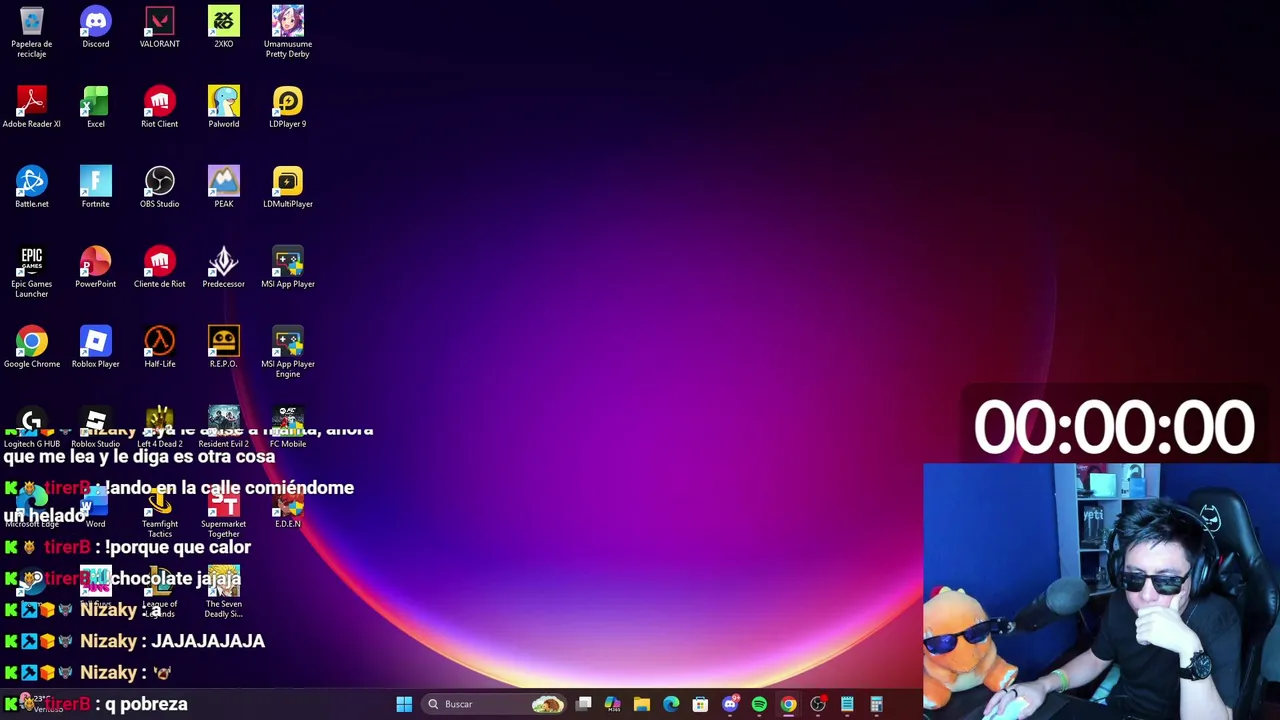Image resolution: width=1280 pixels, height=720 pixels.
Task: Click the Cliente de Riot desktop icon
Action: click(160, 267)
